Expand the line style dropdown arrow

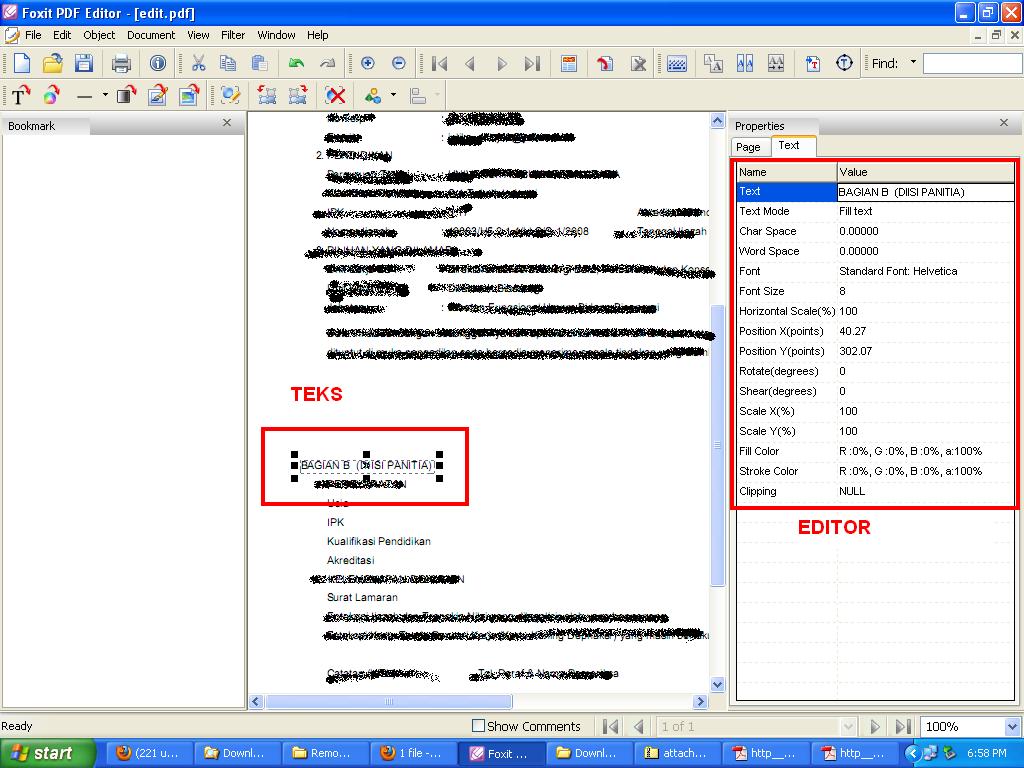tap(105, 95)
